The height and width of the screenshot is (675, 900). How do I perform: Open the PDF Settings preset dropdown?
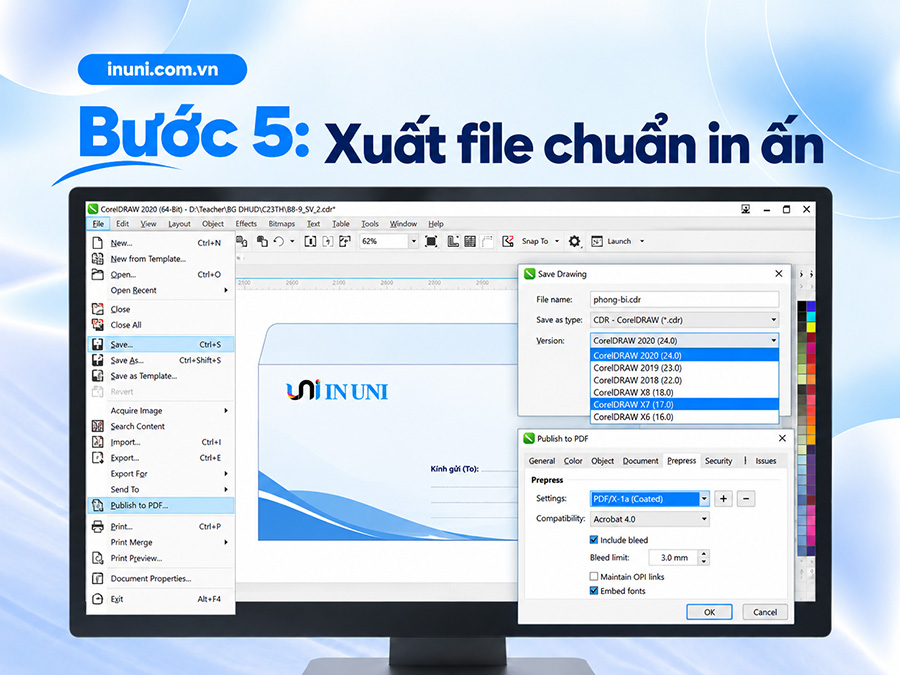pyautogui.click(x=650, y=499)
